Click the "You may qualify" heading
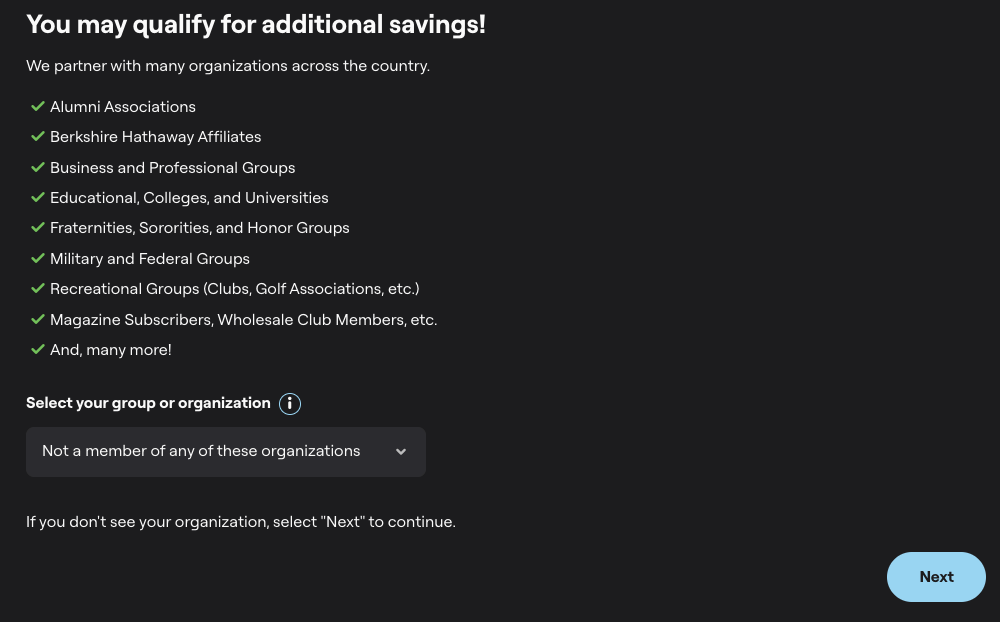Image resolution: width=1000 pixels, height=622 pixels. tap(256, 24)
